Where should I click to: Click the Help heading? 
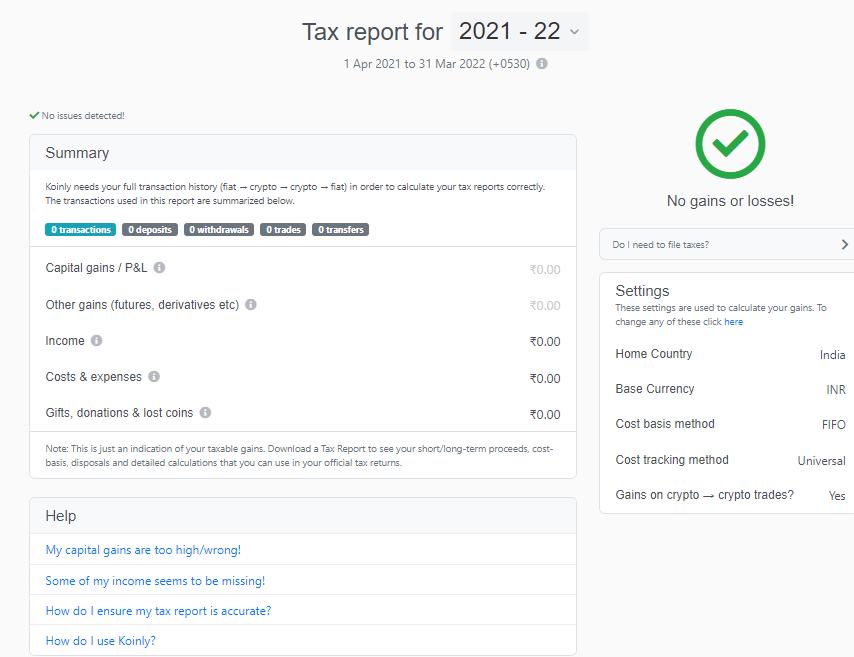[x=61, y=516]
